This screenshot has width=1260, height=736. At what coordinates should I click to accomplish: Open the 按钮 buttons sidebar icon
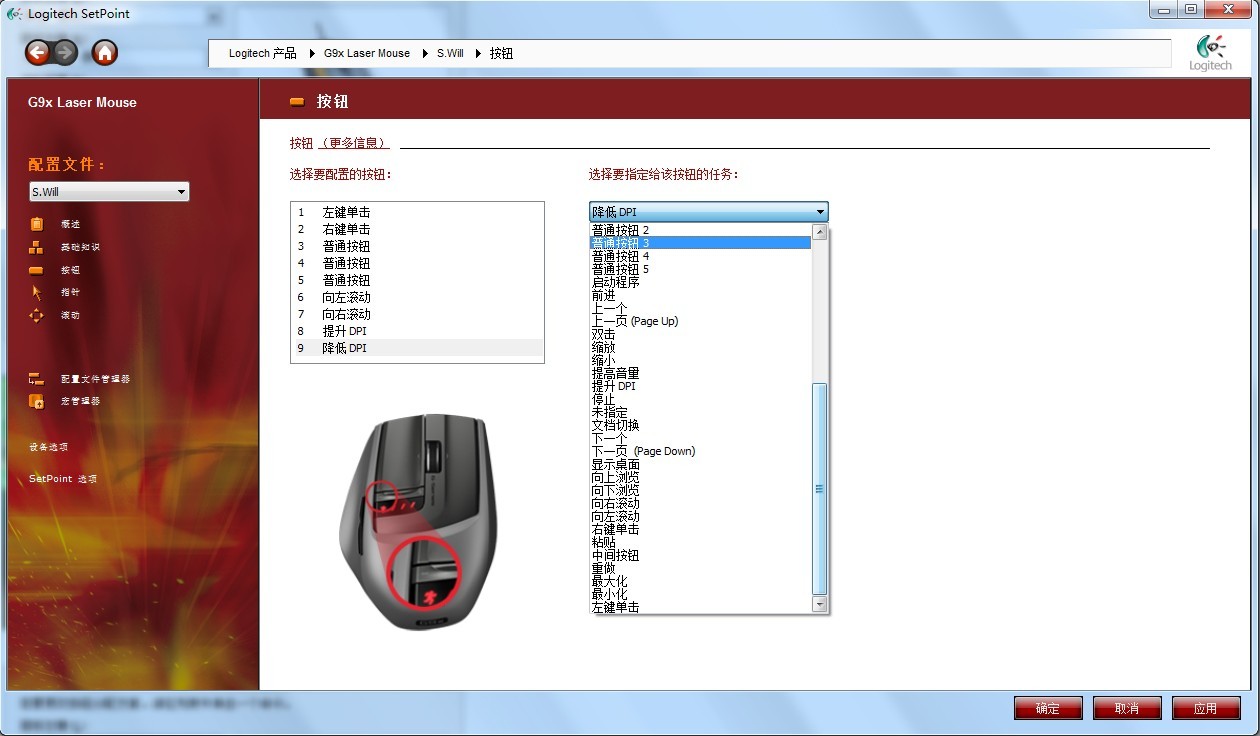(x=37, y=270)
